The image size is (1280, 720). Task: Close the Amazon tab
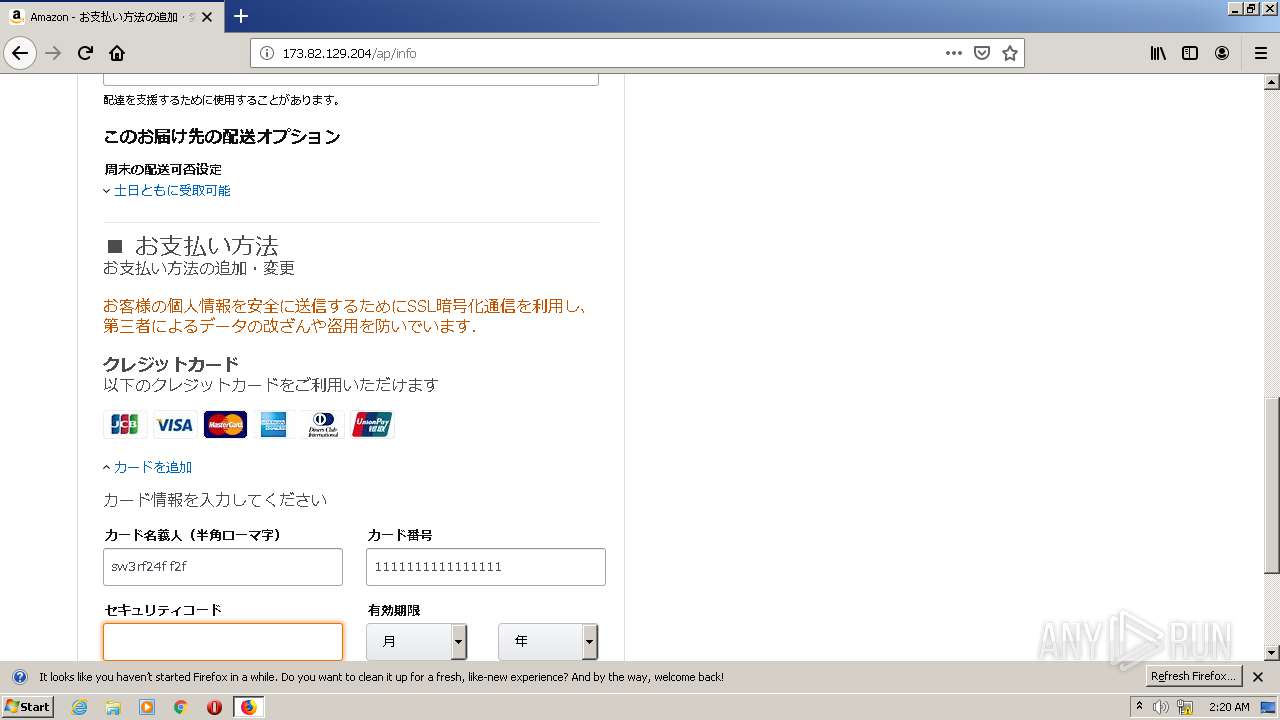point(207,17)
